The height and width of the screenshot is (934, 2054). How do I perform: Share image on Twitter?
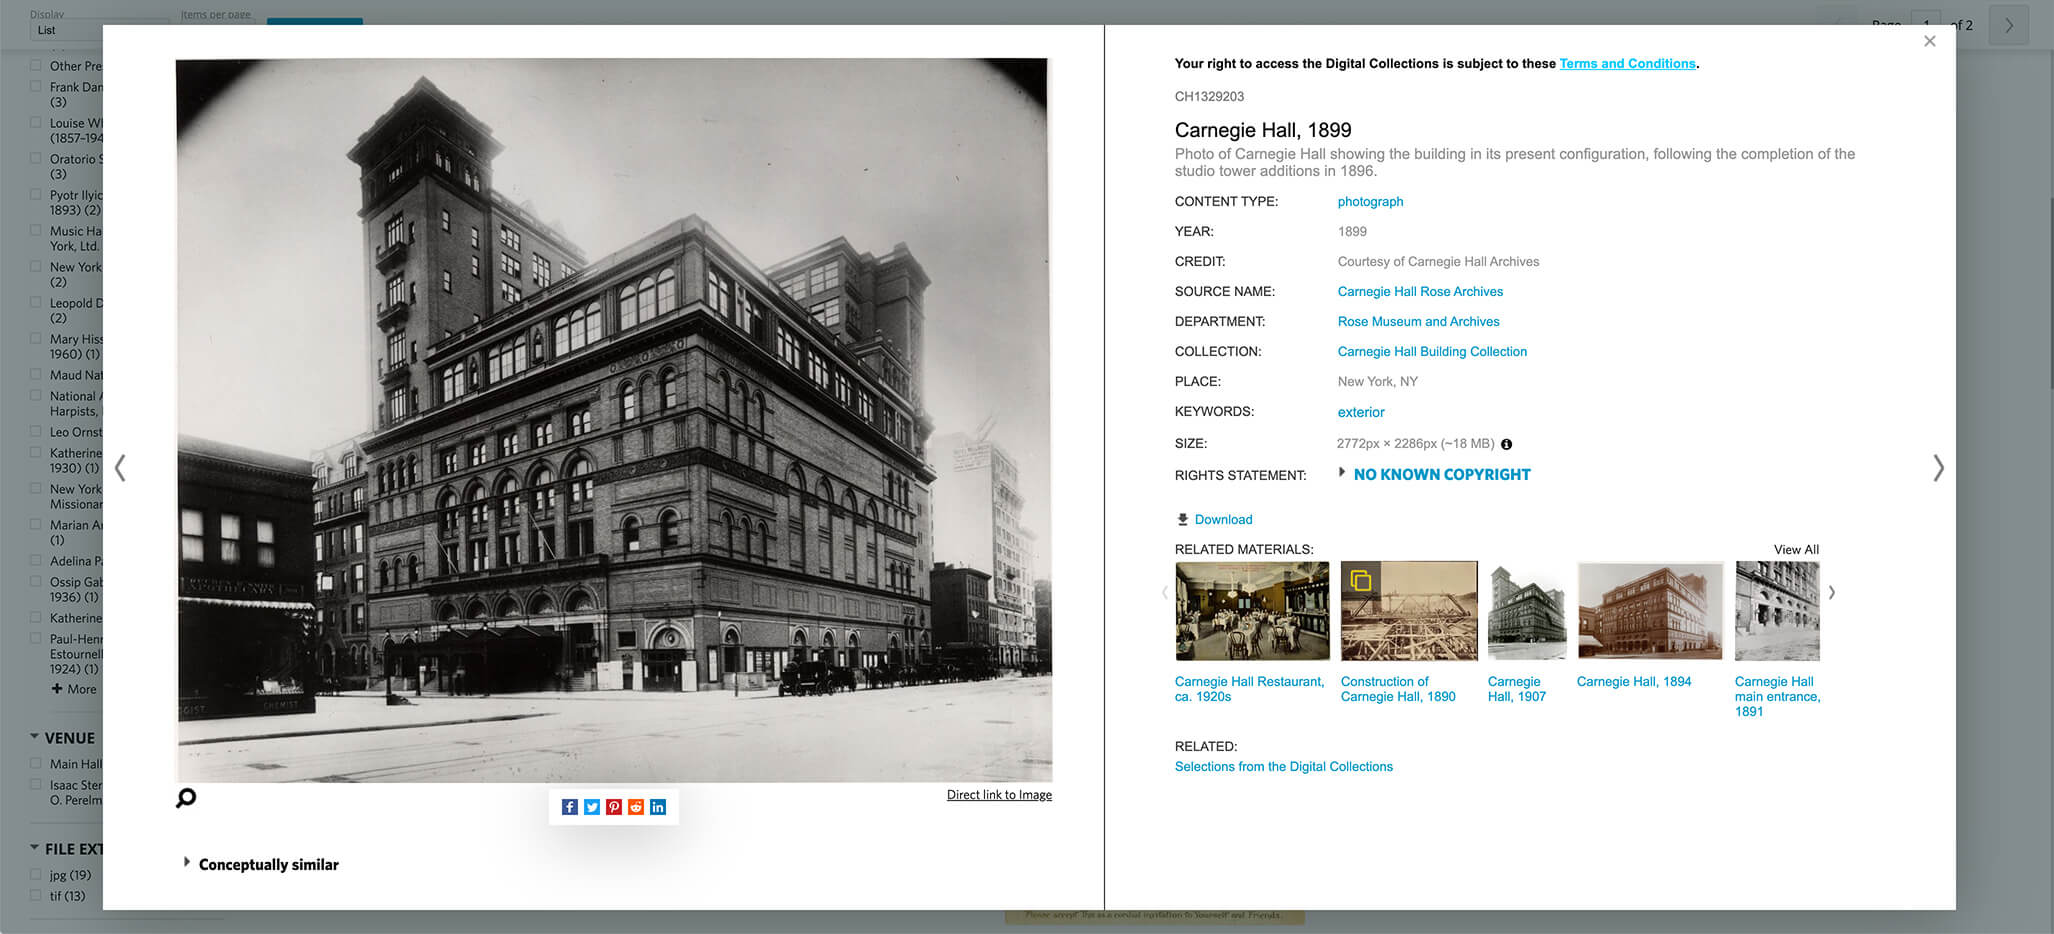[592, 807]
